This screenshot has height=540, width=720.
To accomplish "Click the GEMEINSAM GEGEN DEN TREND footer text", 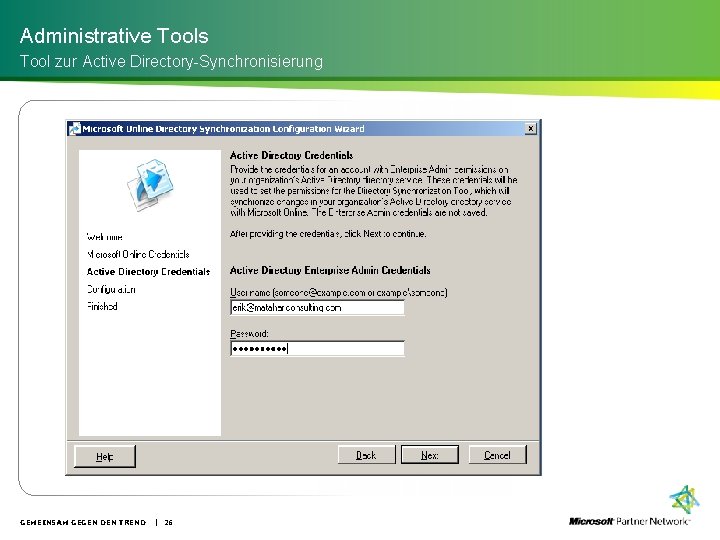I will pos(83,523).
